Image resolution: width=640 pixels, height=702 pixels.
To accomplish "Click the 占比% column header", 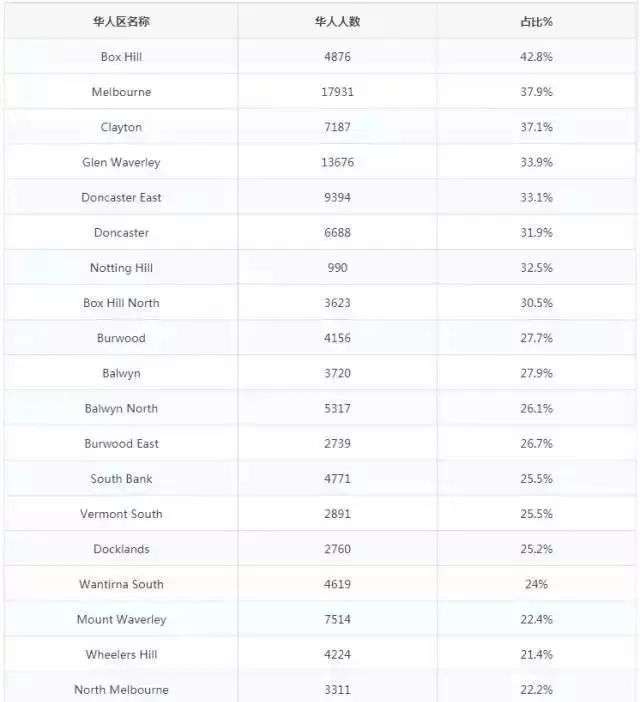I will coord(536,21).
